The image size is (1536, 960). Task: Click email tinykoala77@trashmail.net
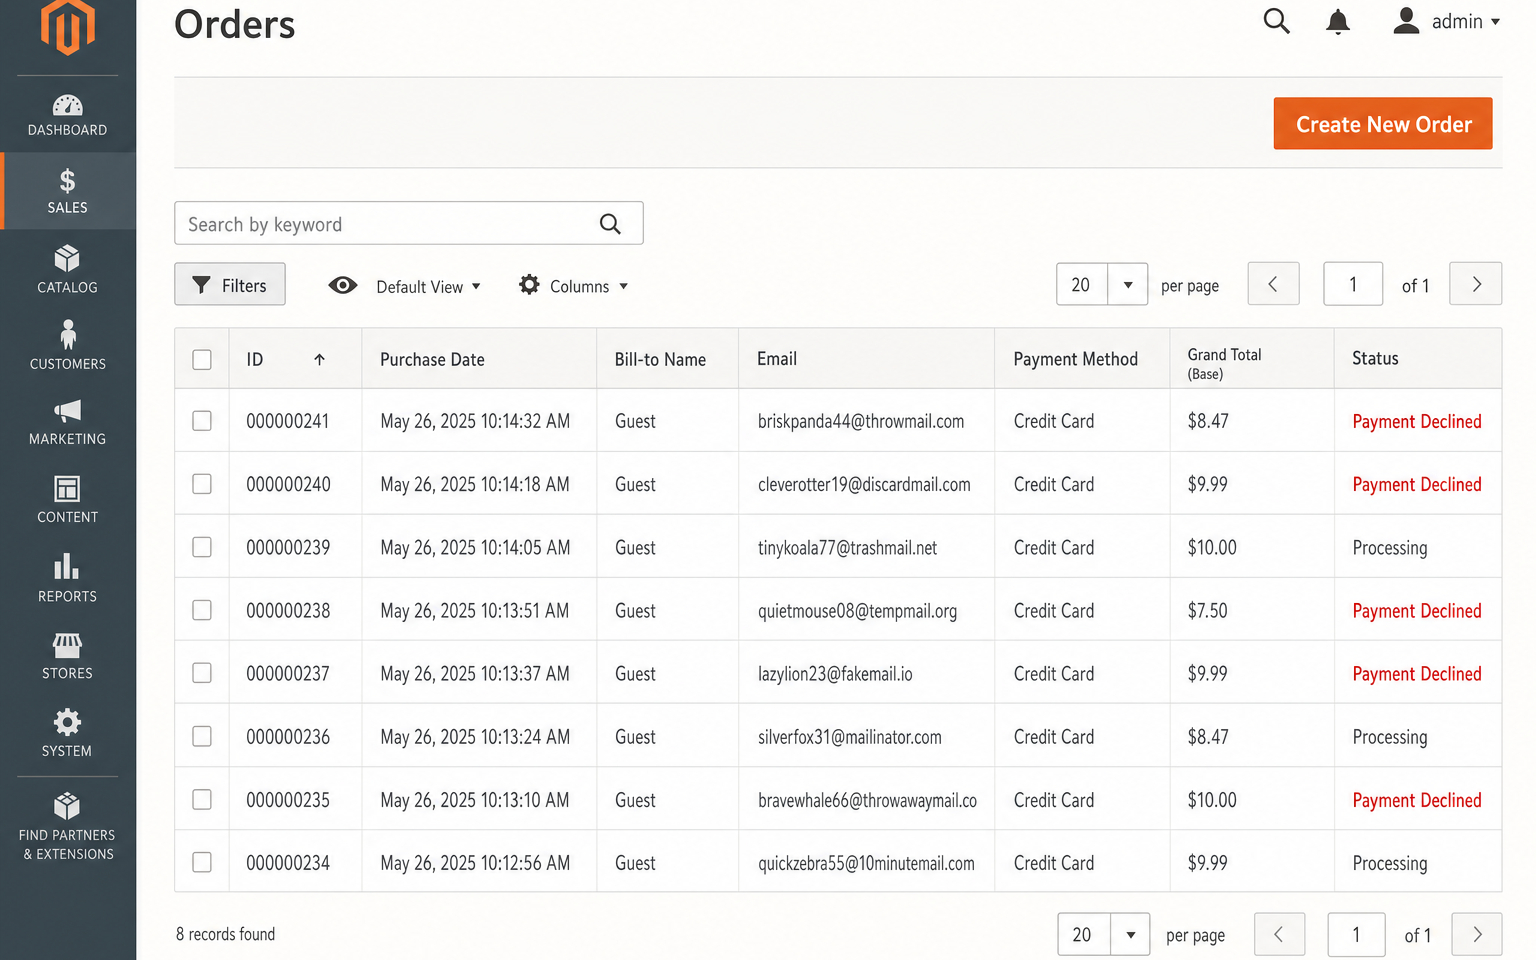pyautogui.click(x=847, y=548)
